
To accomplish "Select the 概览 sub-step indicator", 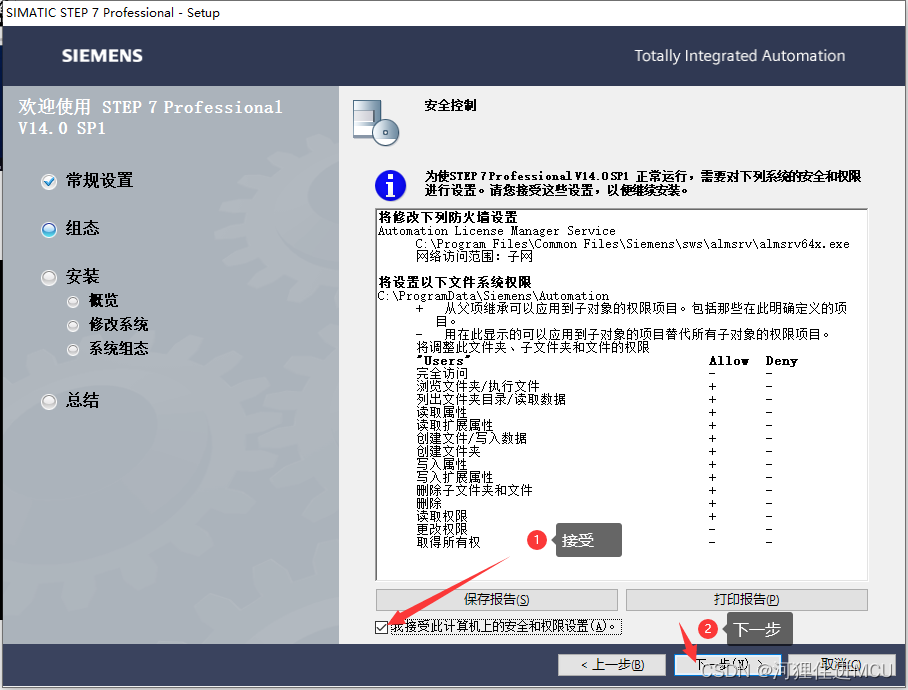I will 73,301.
